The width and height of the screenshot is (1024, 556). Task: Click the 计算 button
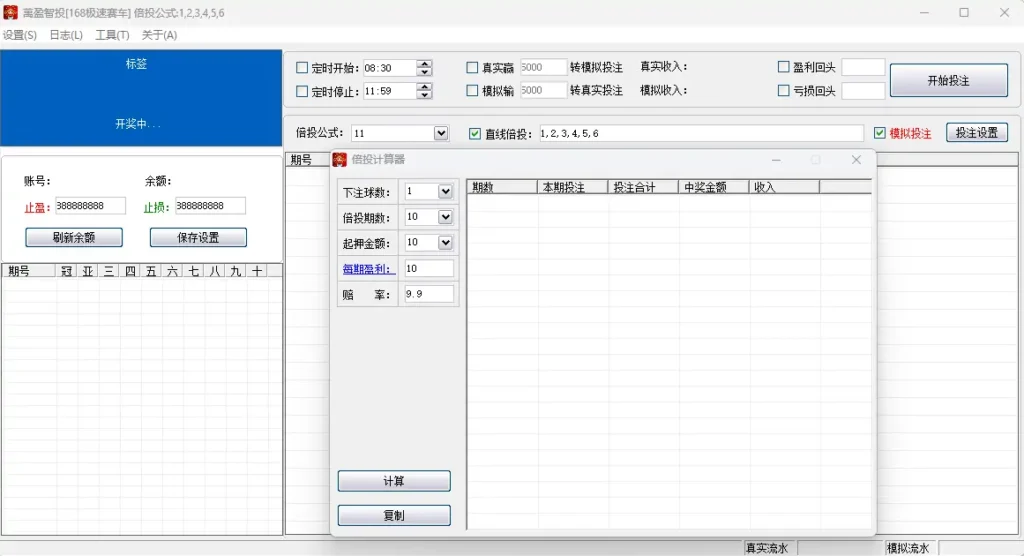point(394,481)
